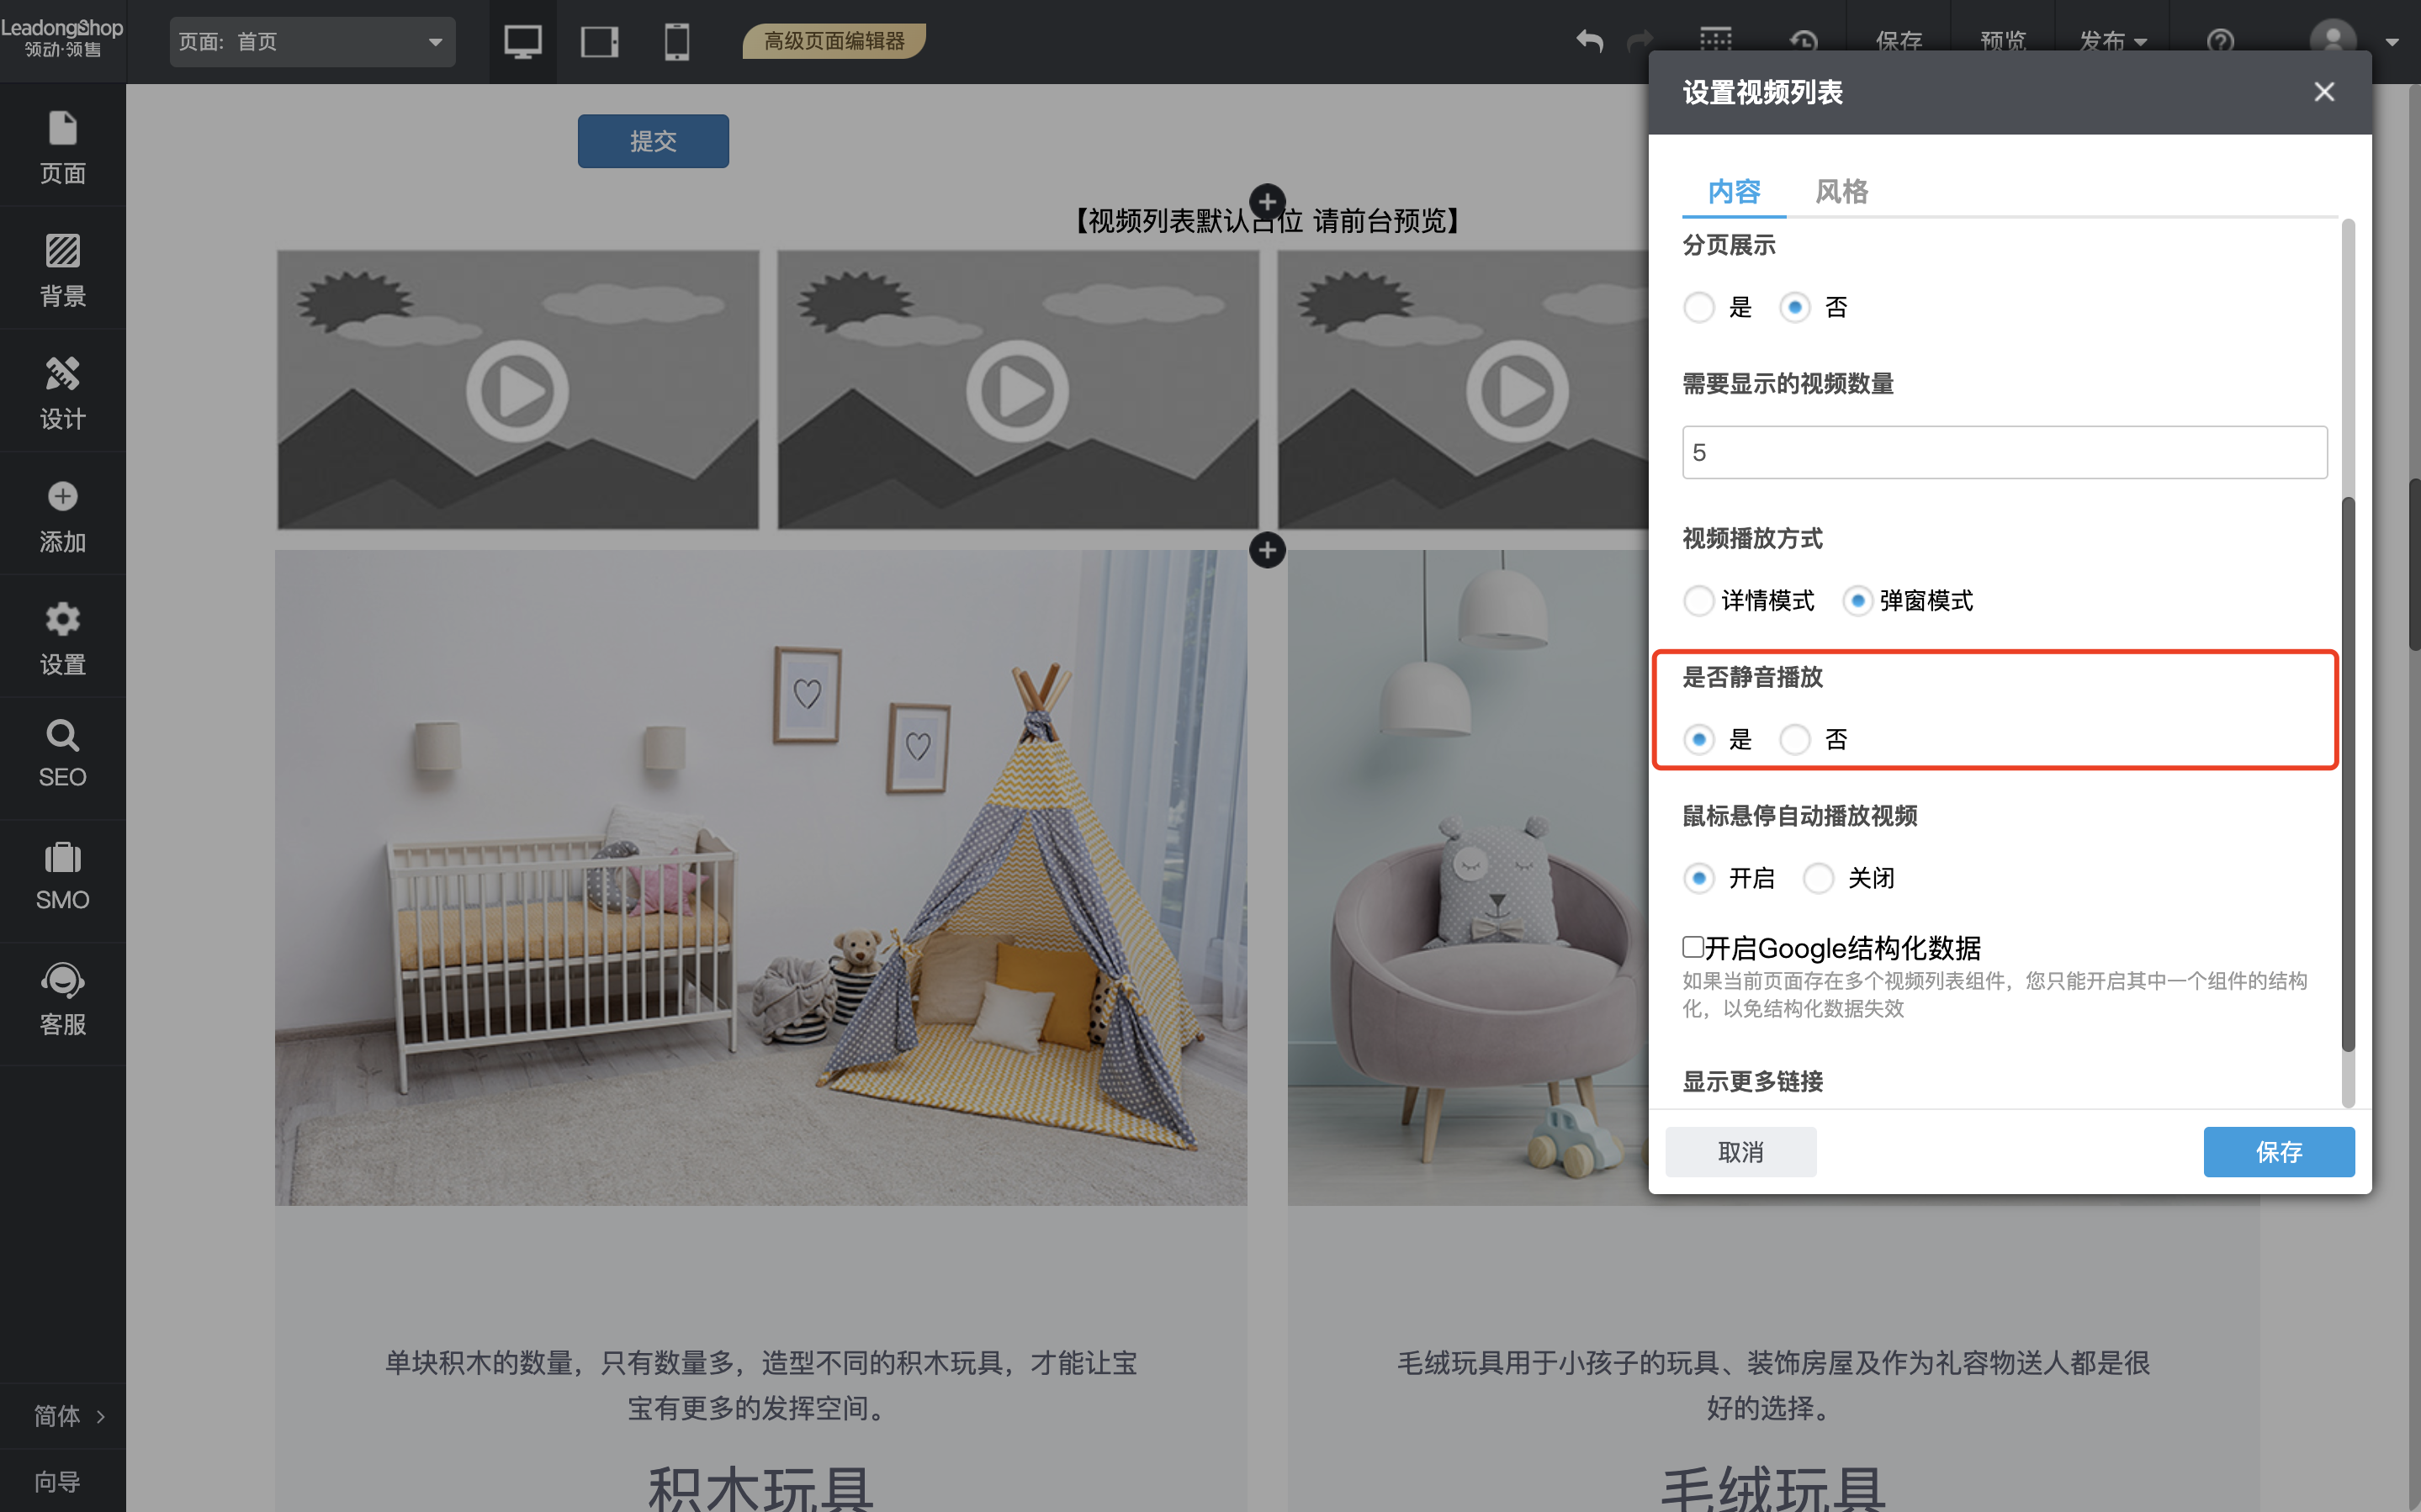This screenshot has height=1512, width=2421.
Task: Expand the 发布 publish dropdown arrow
Action: point(2140,42)
